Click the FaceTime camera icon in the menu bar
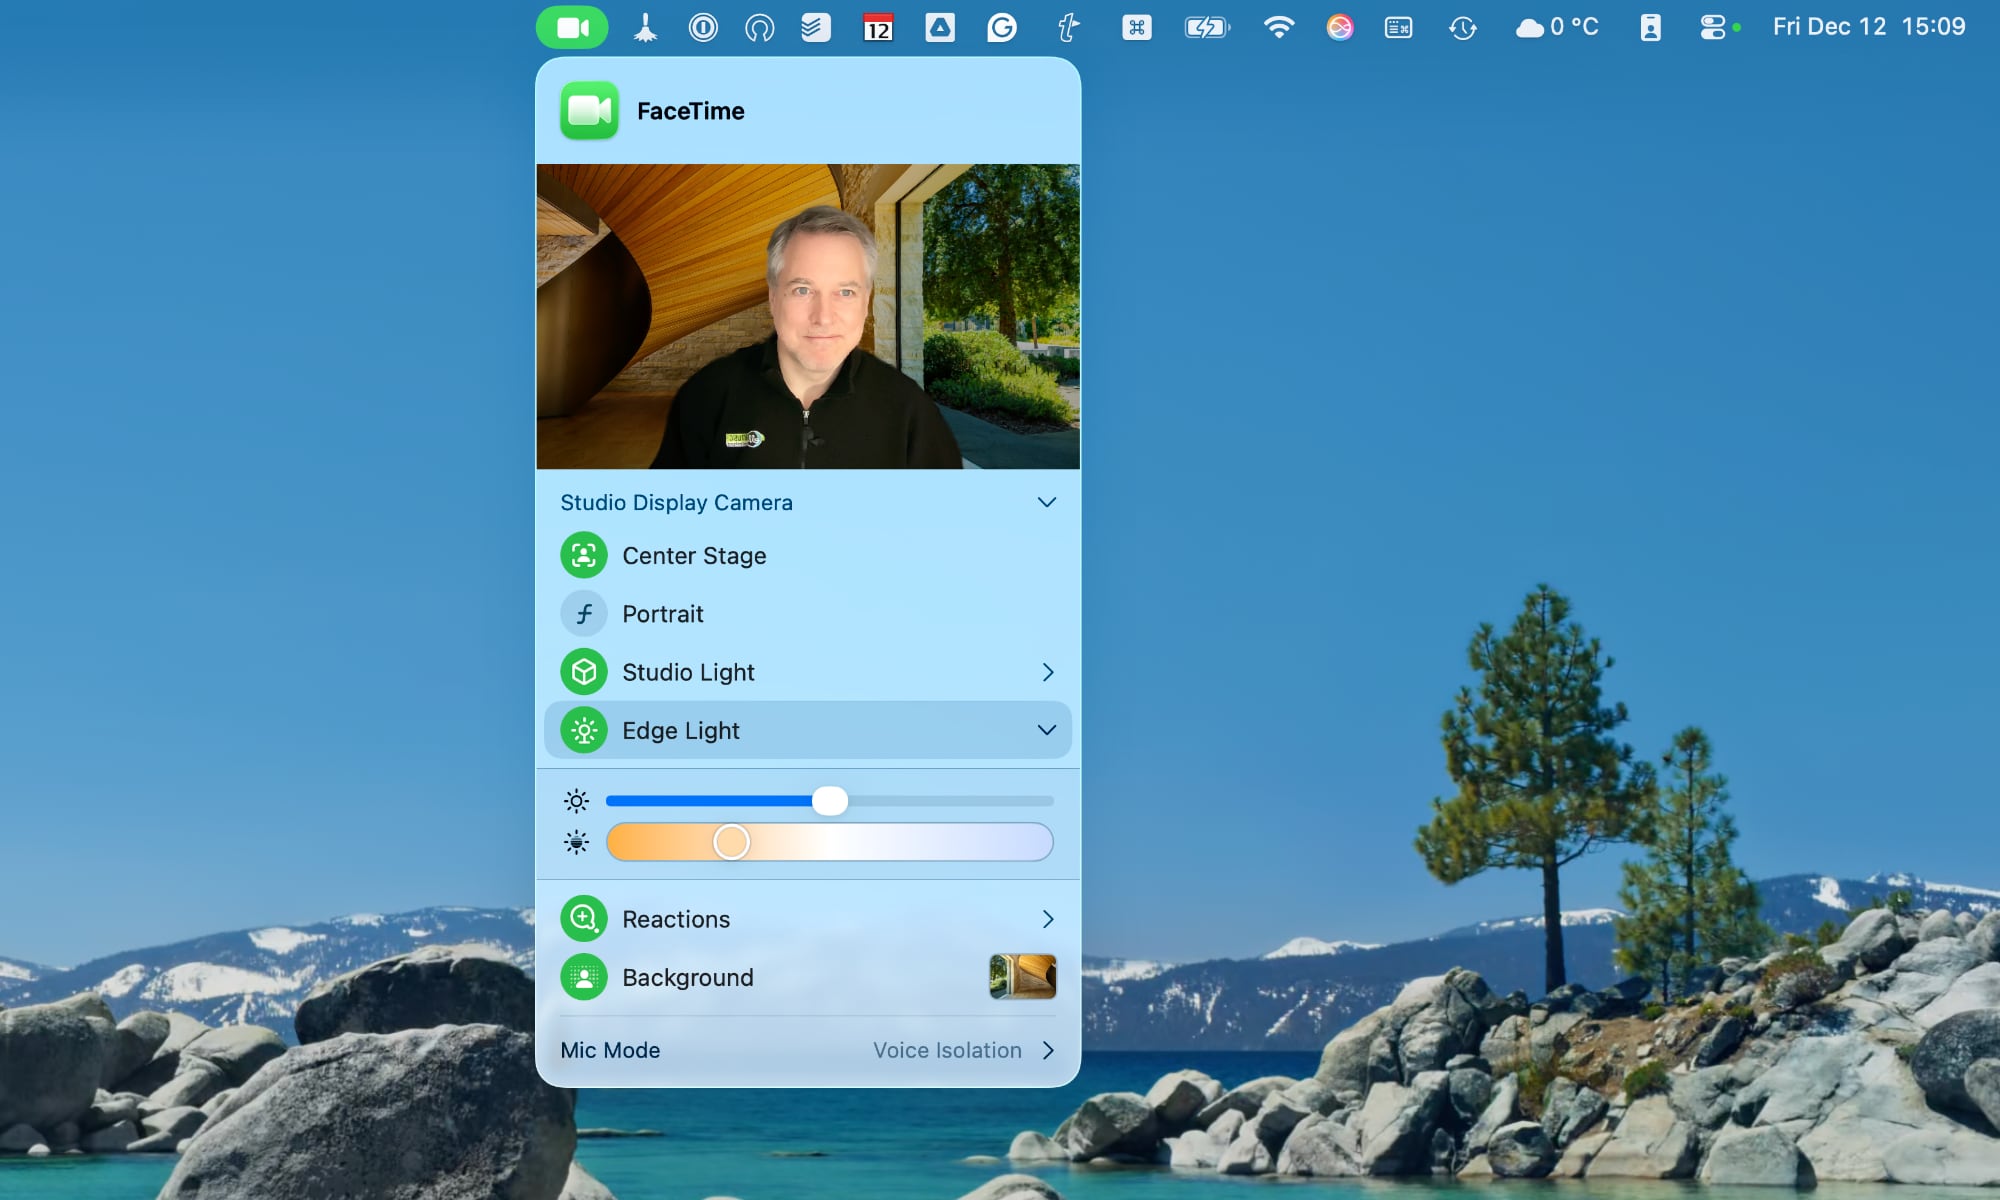The height and width of the screenshot is (1200, 2000). (573, 27)
